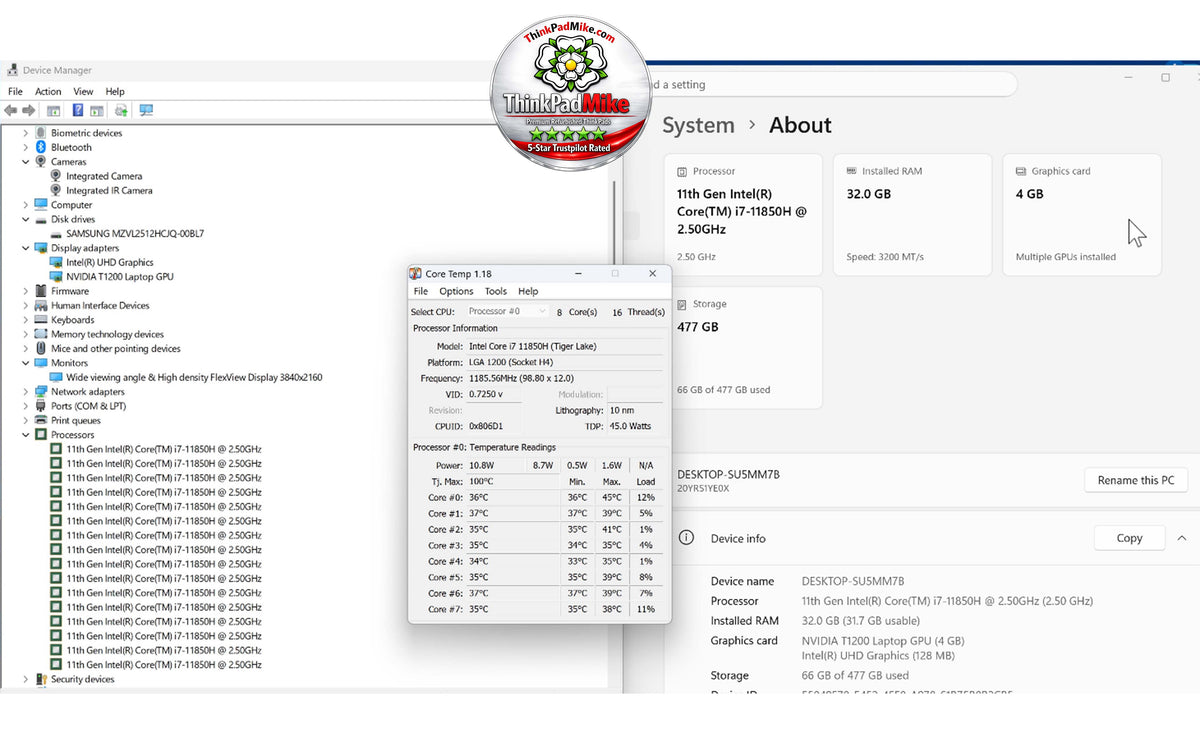Open the View menu in Device Manager
The image size is (1200, 754).
pos(83,91)
